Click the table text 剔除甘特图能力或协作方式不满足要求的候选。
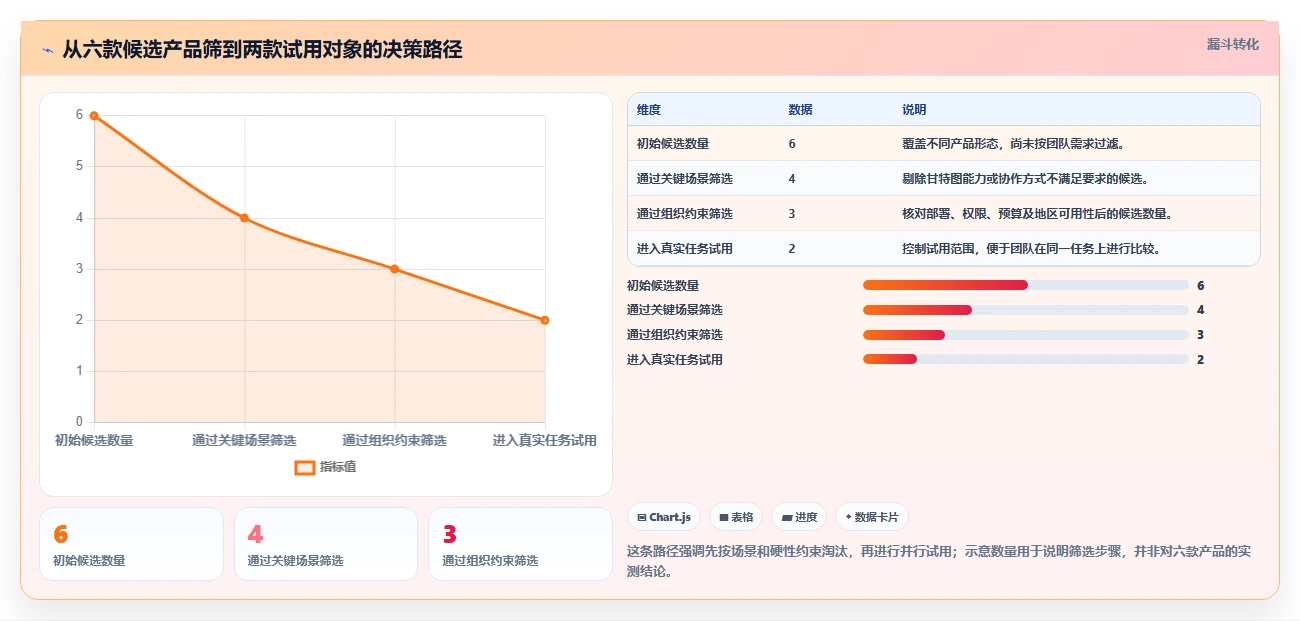 point(1025,179)
